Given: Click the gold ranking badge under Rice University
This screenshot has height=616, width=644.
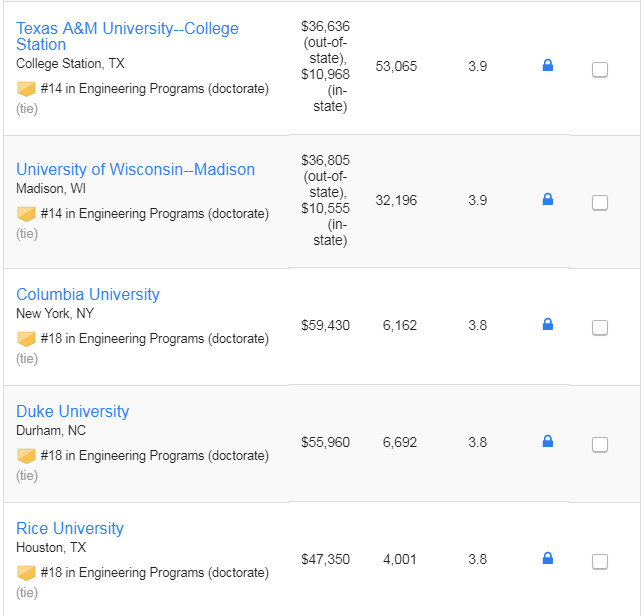Looking at the screenshot, I should 26,573.
